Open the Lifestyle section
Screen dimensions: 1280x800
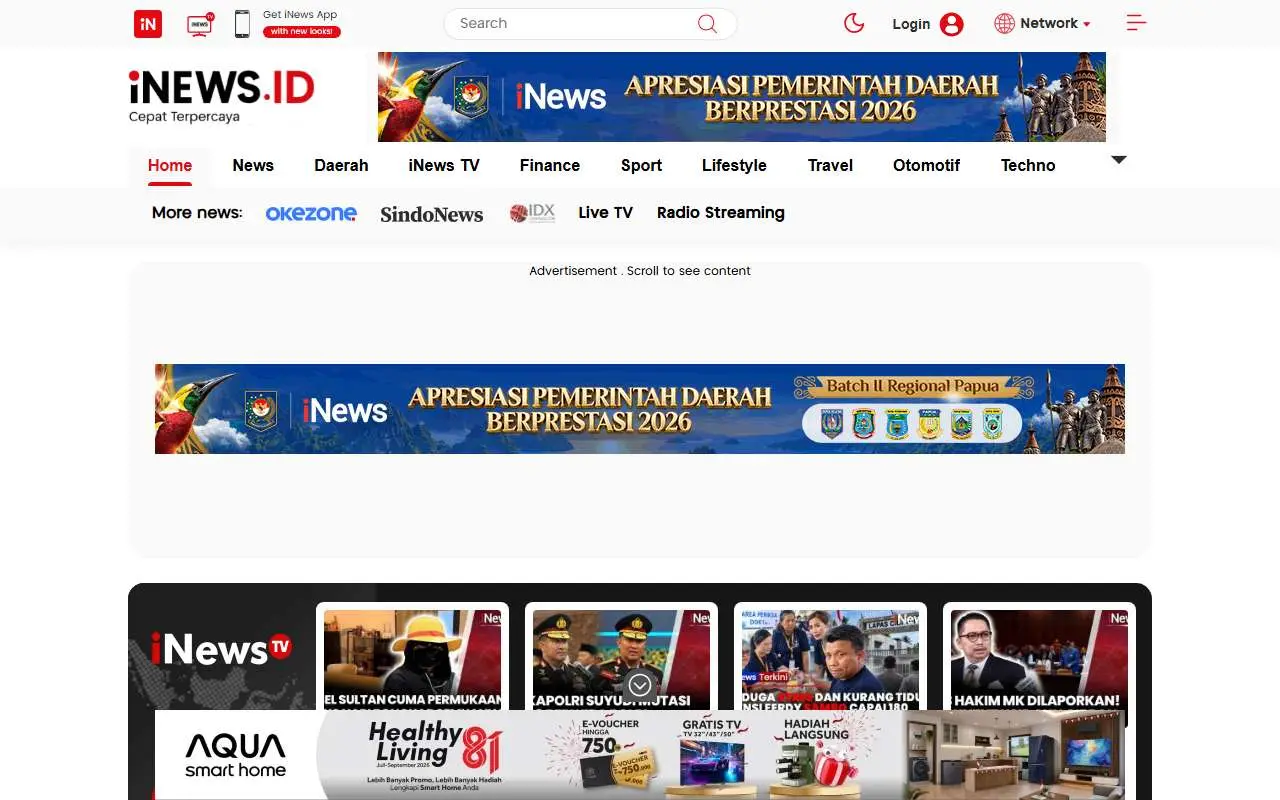pos(734,165)
